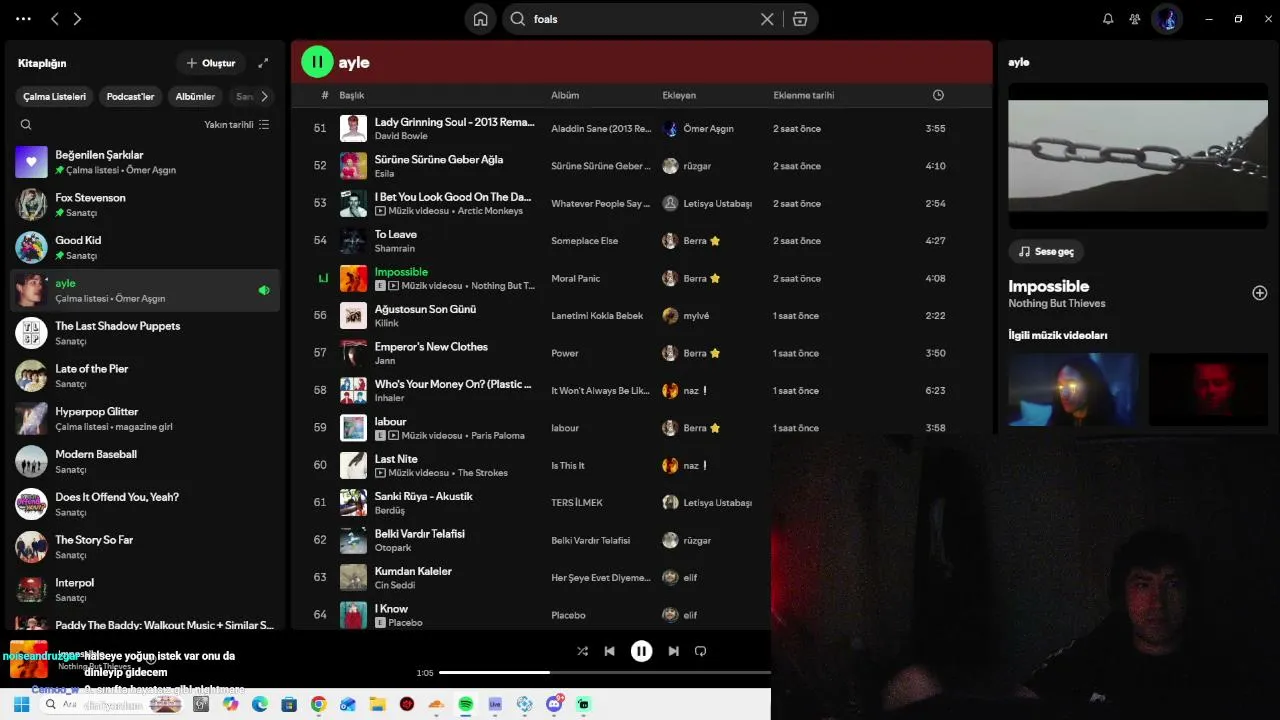Open the Is This It album link
The width and height of the screenshot is (1280, 720).
tap(568, 465)
